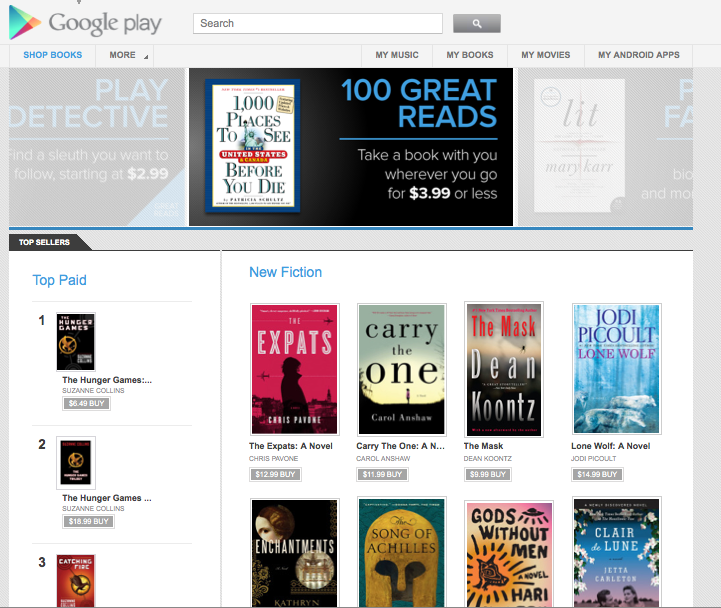Buy The Hunger Games for $6.49
721x608 pixels.
[x=86, y=403]
